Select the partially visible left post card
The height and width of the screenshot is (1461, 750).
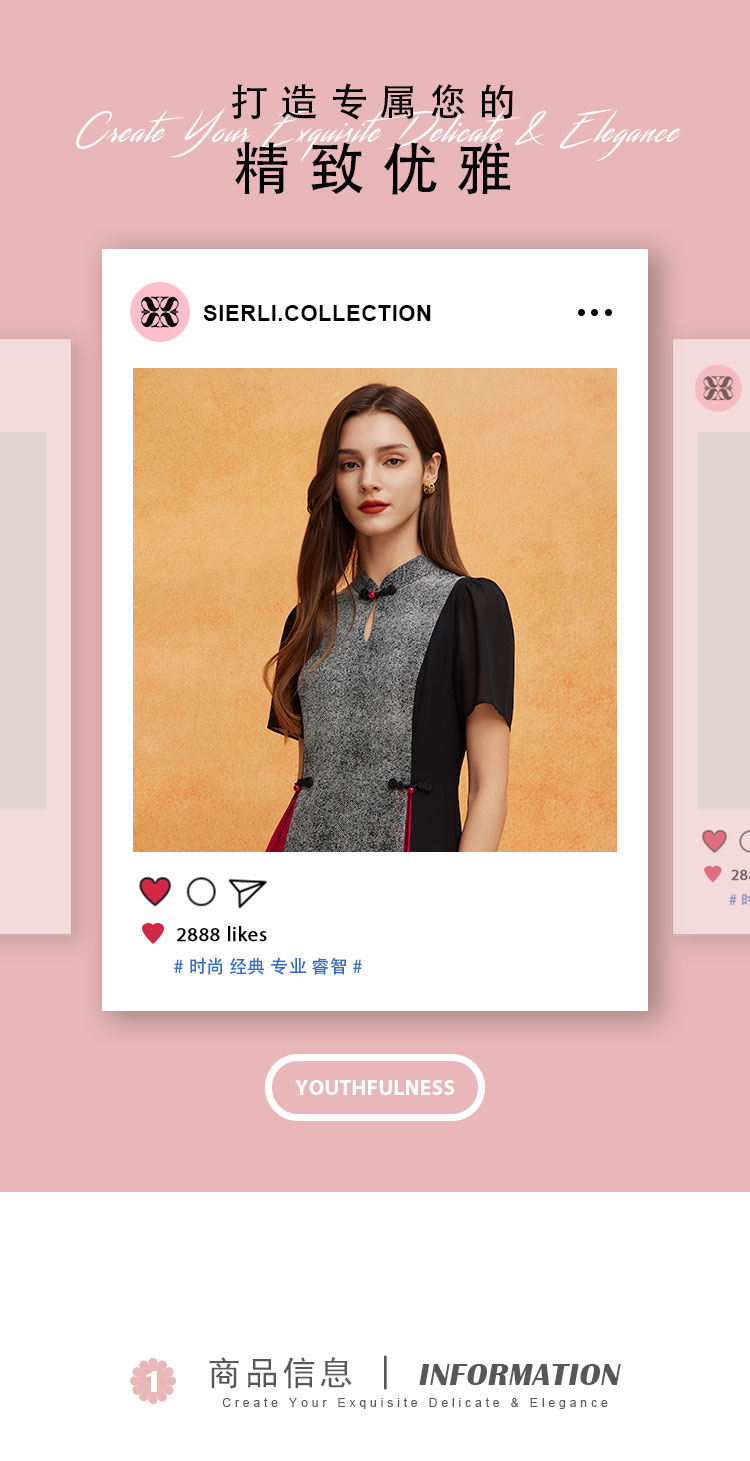(x=35, y=637)
